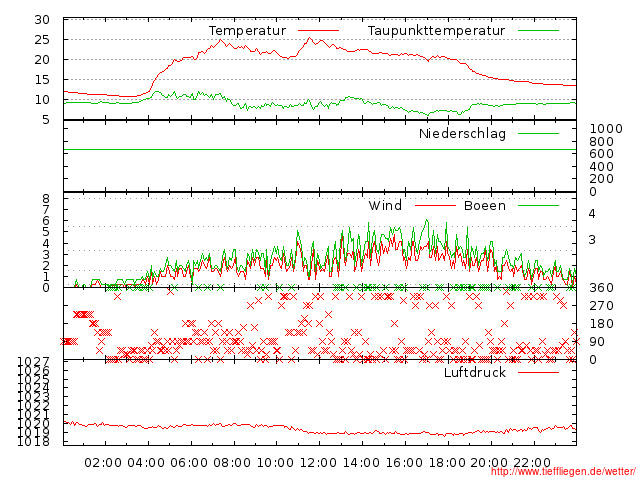Click the 270 wind direction axis value

click(x=601, y=306)
